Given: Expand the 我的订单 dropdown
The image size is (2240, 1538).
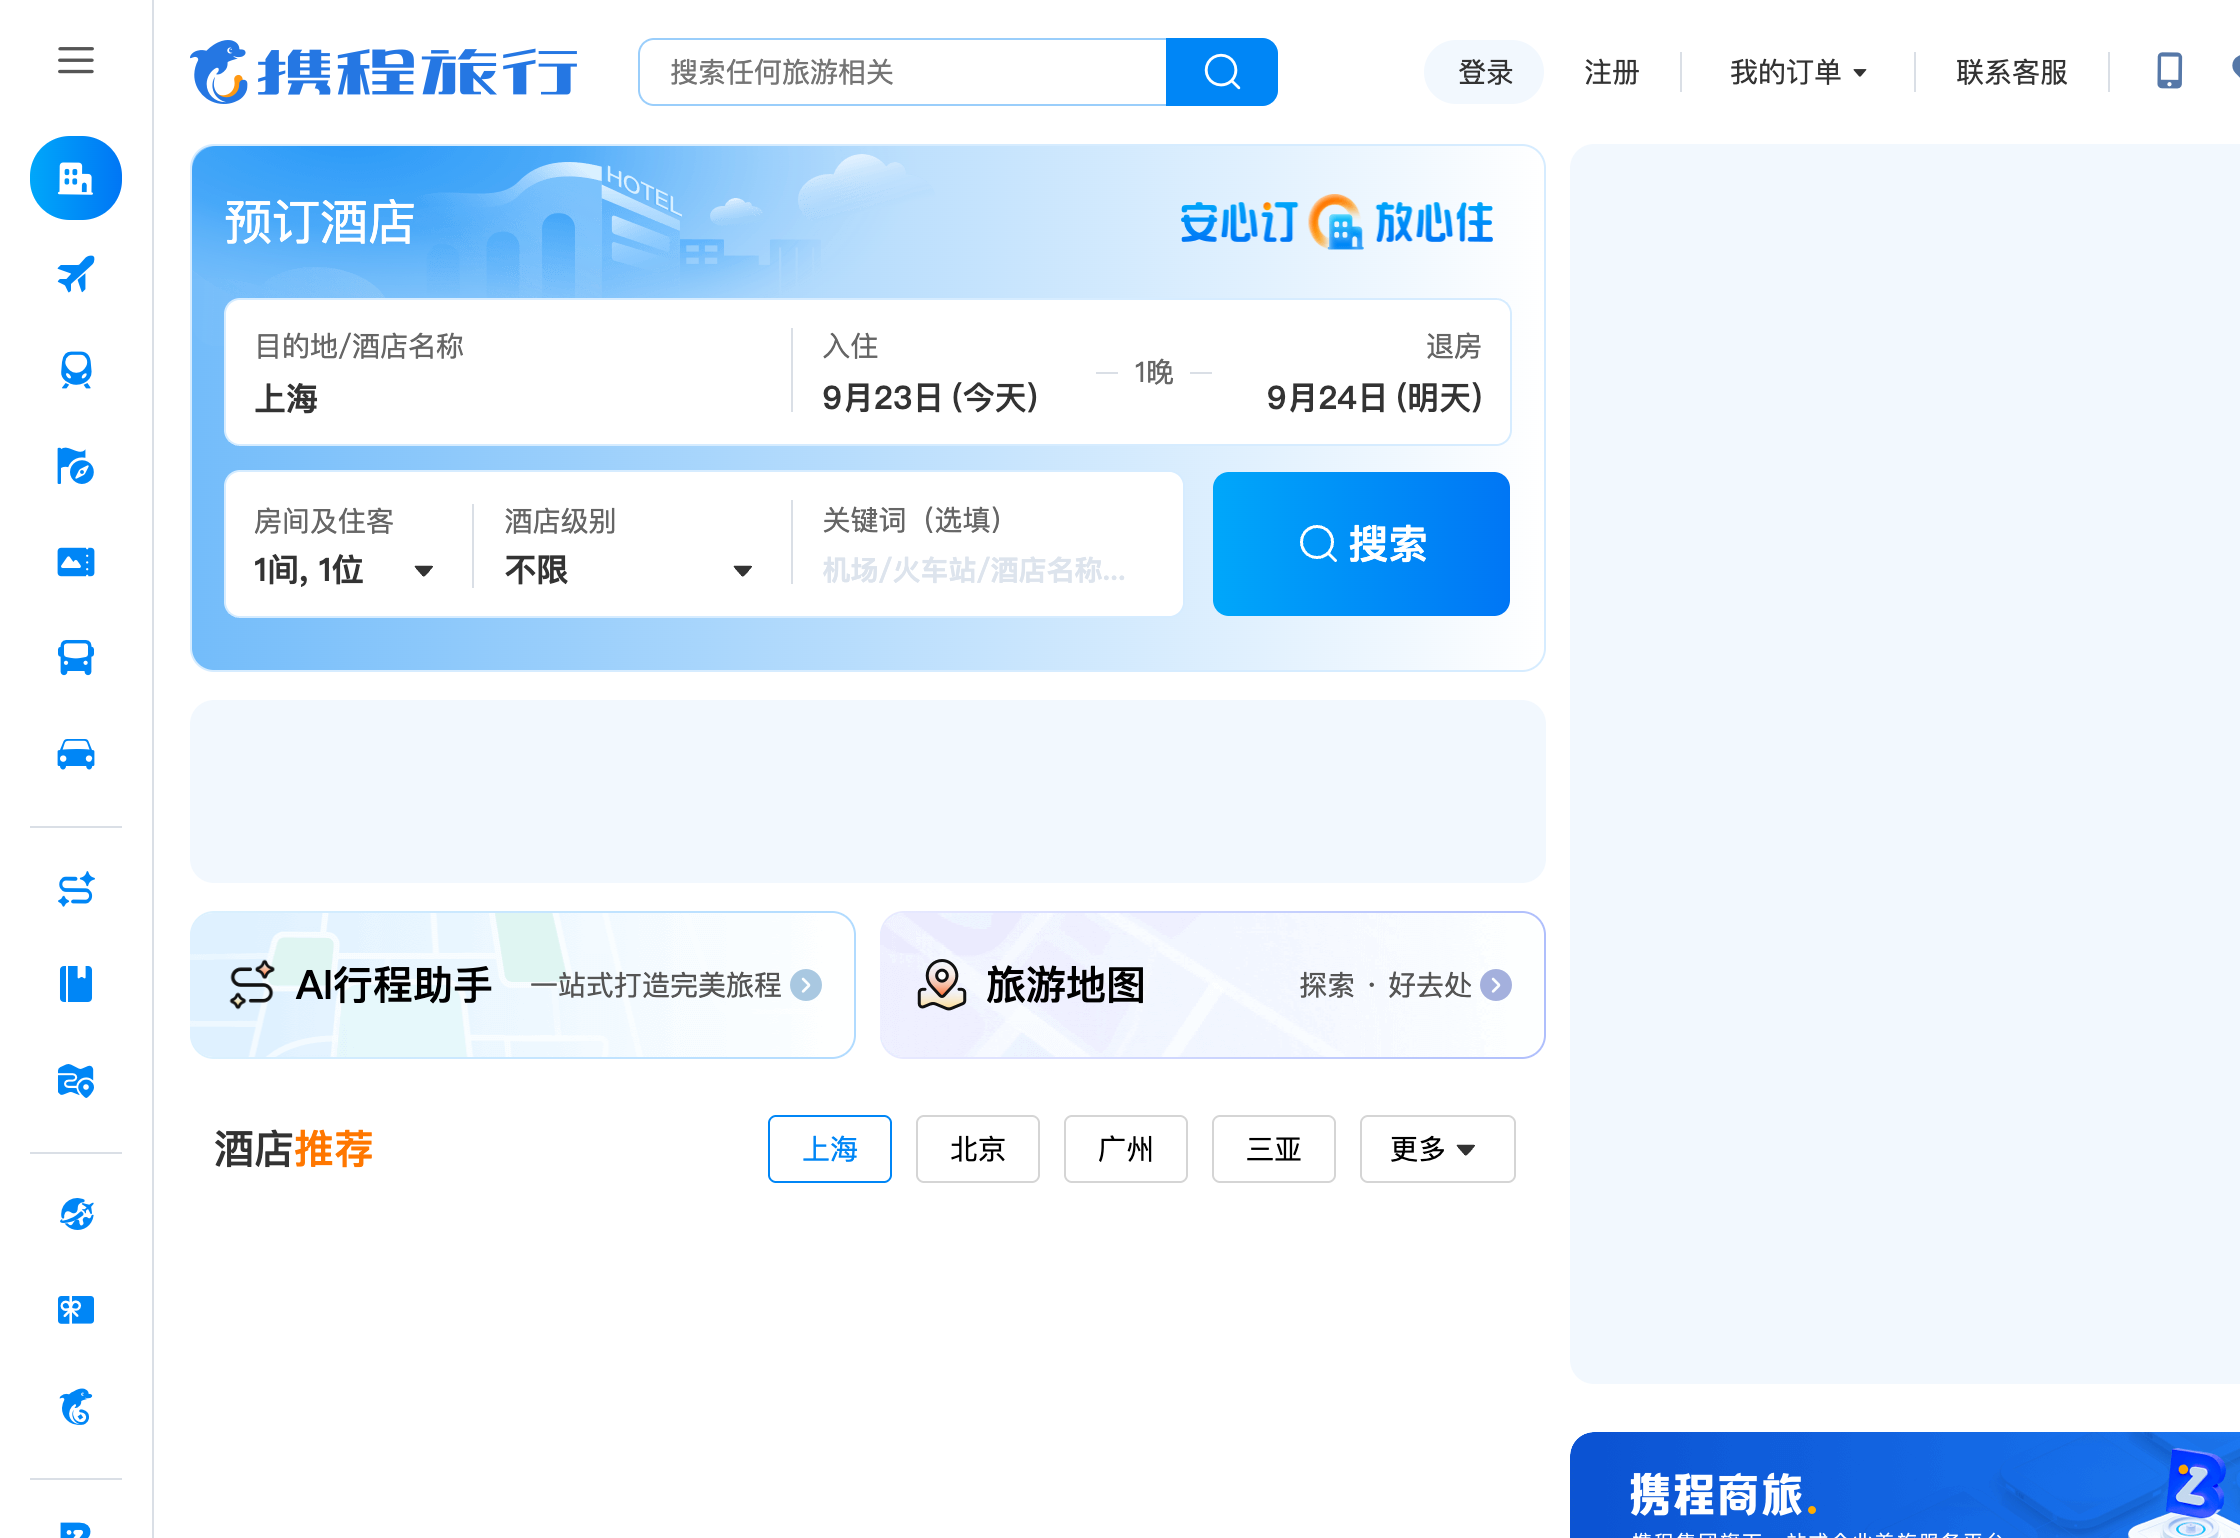Looking at the screenshot, I should tap(1798, 72).
